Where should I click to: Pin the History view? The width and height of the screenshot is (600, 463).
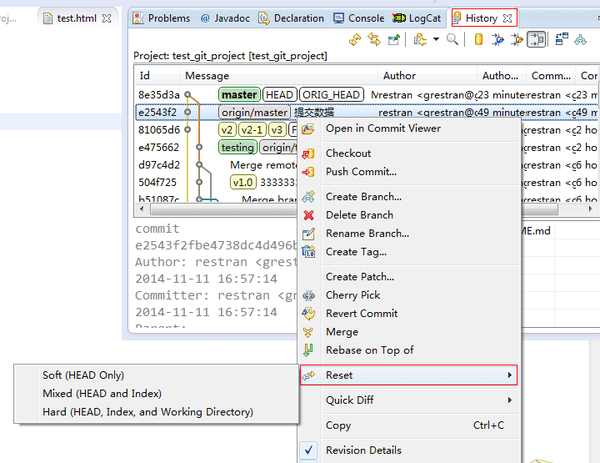(x=394, y=39)
